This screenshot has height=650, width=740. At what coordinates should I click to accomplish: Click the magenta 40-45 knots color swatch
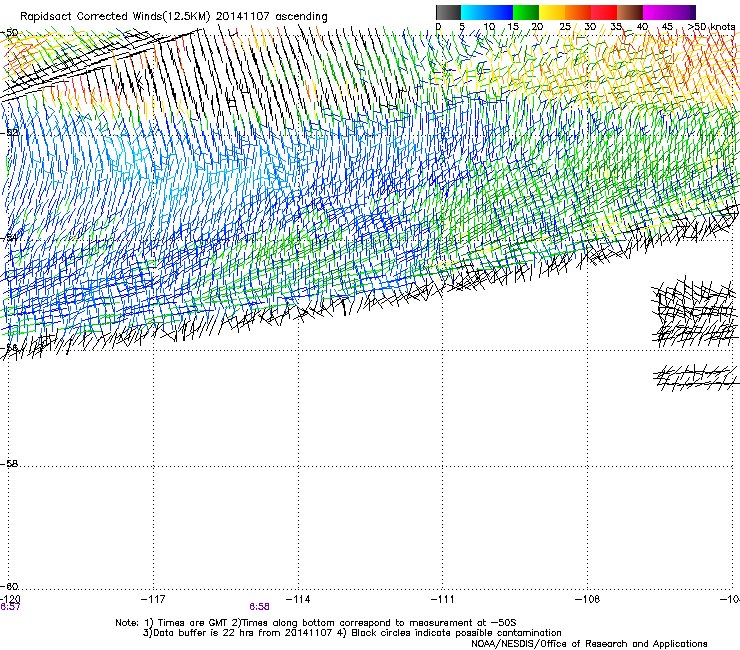click(656, 12)
